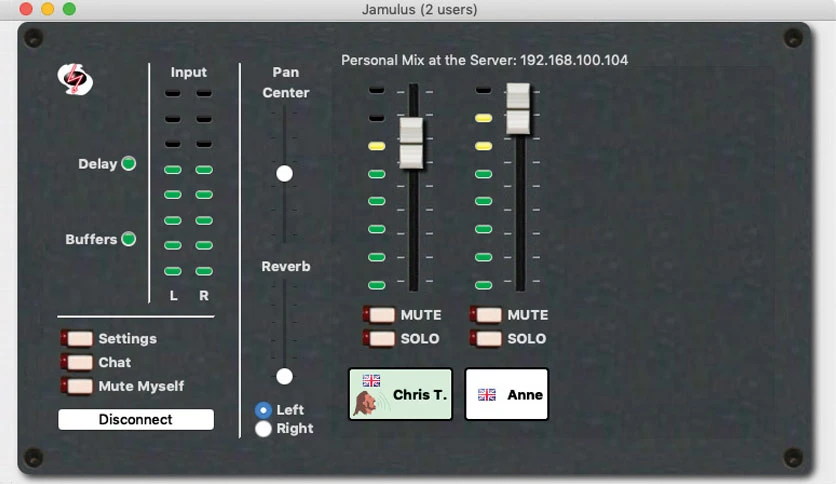This screenshot has height=484, width=836.
Task: Minimize window with the yellow button
Action: pos(47,9)
